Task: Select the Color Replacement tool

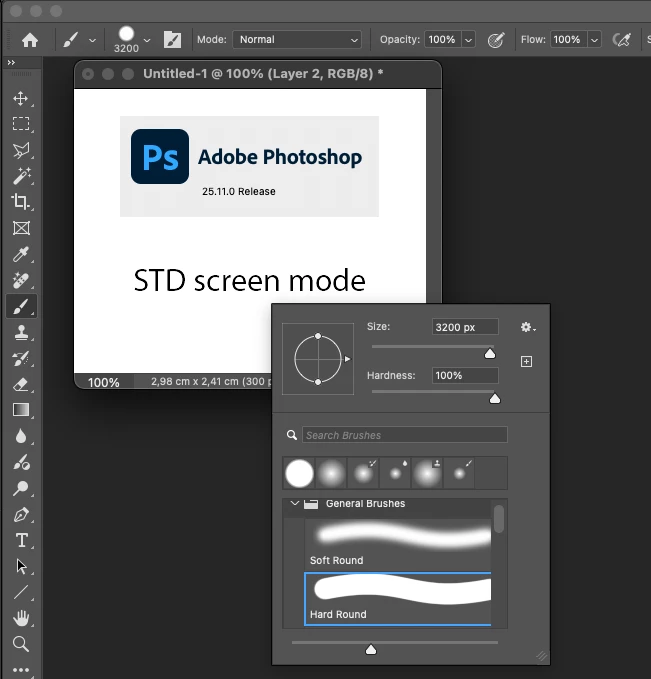Action: (21, 462)
